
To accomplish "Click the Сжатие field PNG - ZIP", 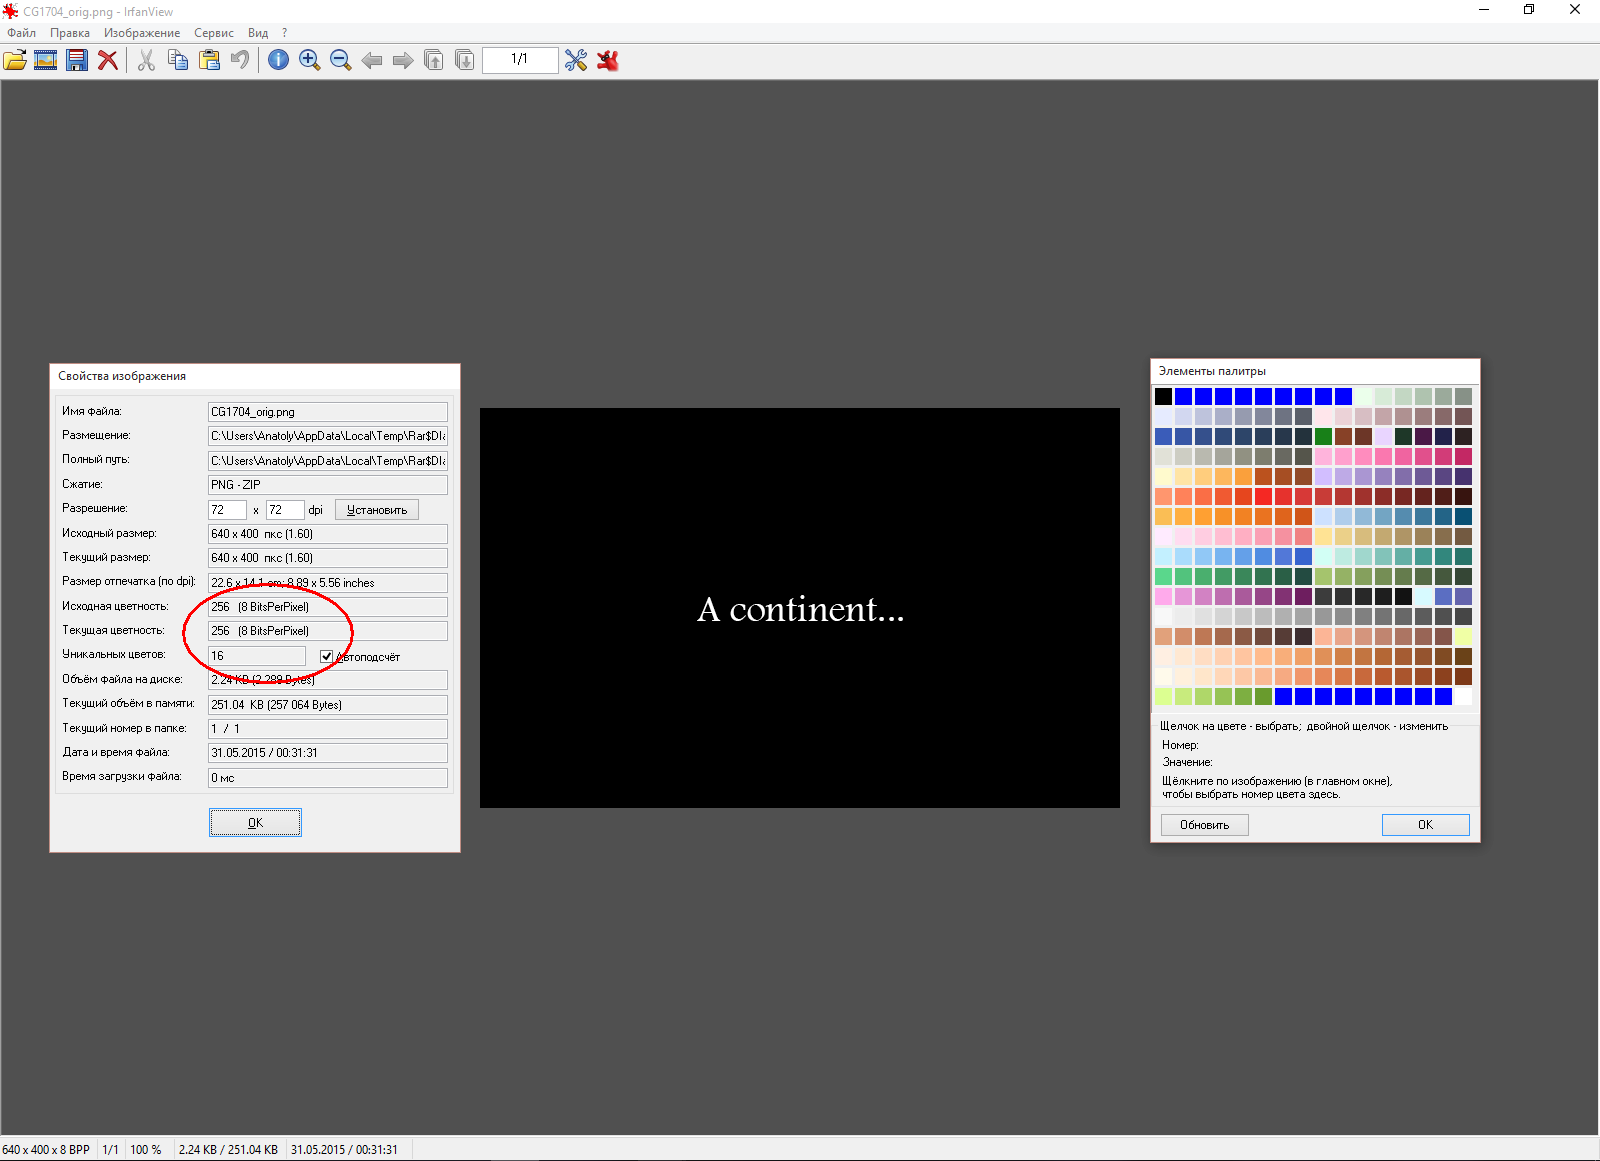I will click(x=328, y=485).
